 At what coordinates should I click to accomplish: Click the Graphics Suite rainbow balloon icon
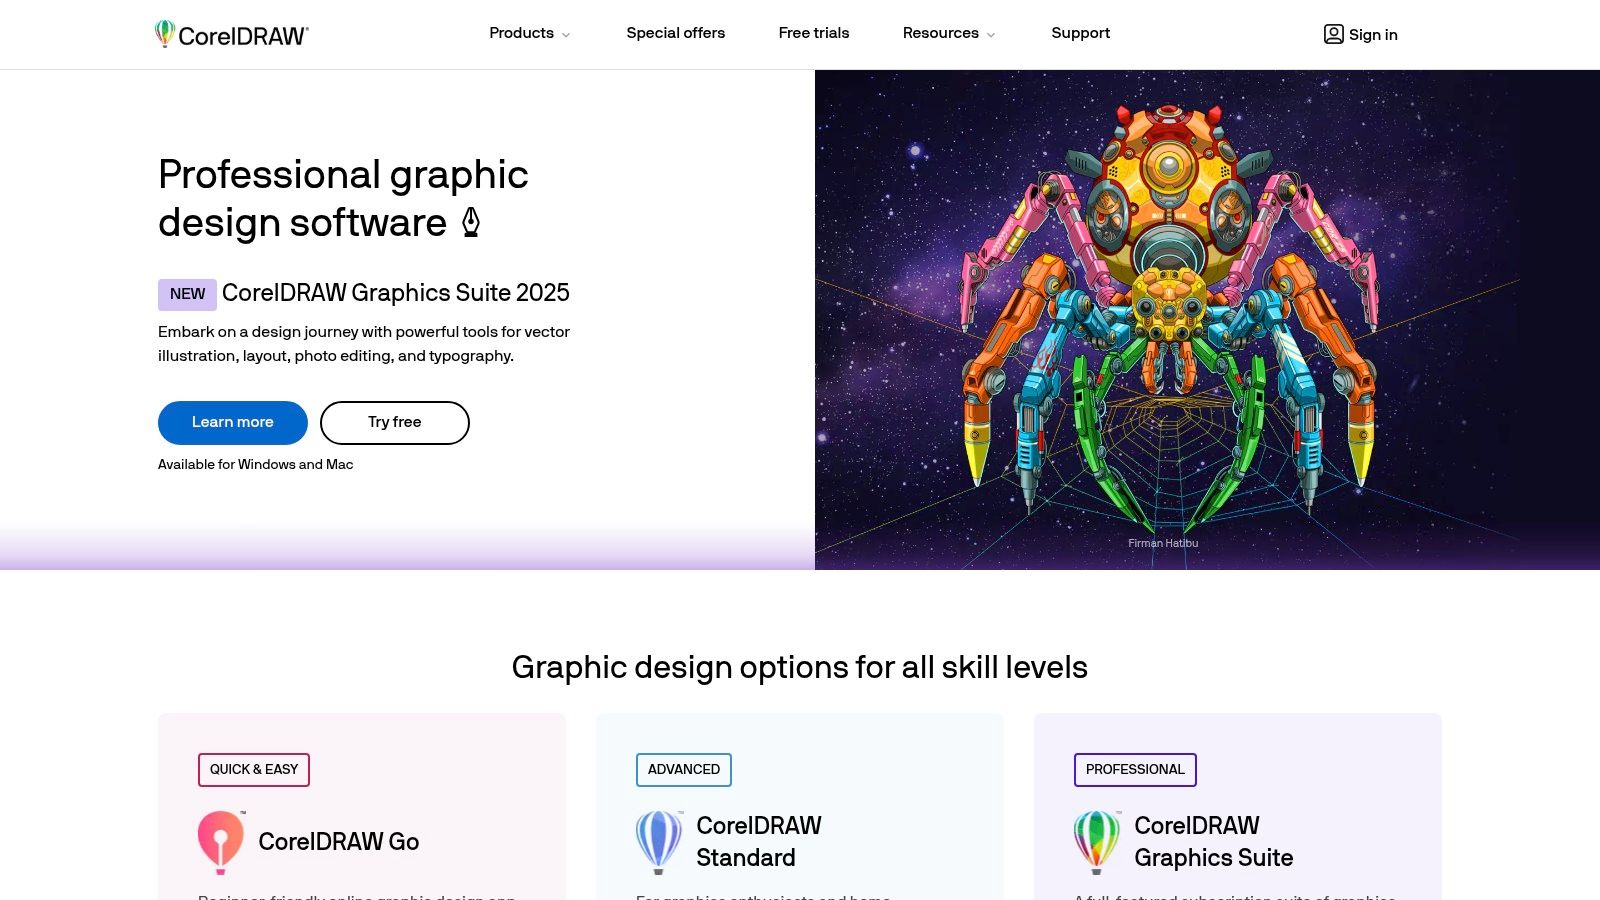[1097, 842]
